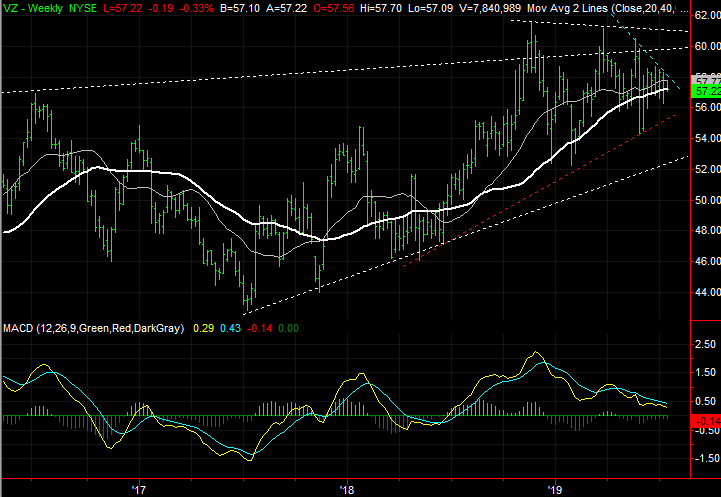Click the 56.00 price axis label
This screenshot has width=721, height=497.
click(x=707, y=107)
